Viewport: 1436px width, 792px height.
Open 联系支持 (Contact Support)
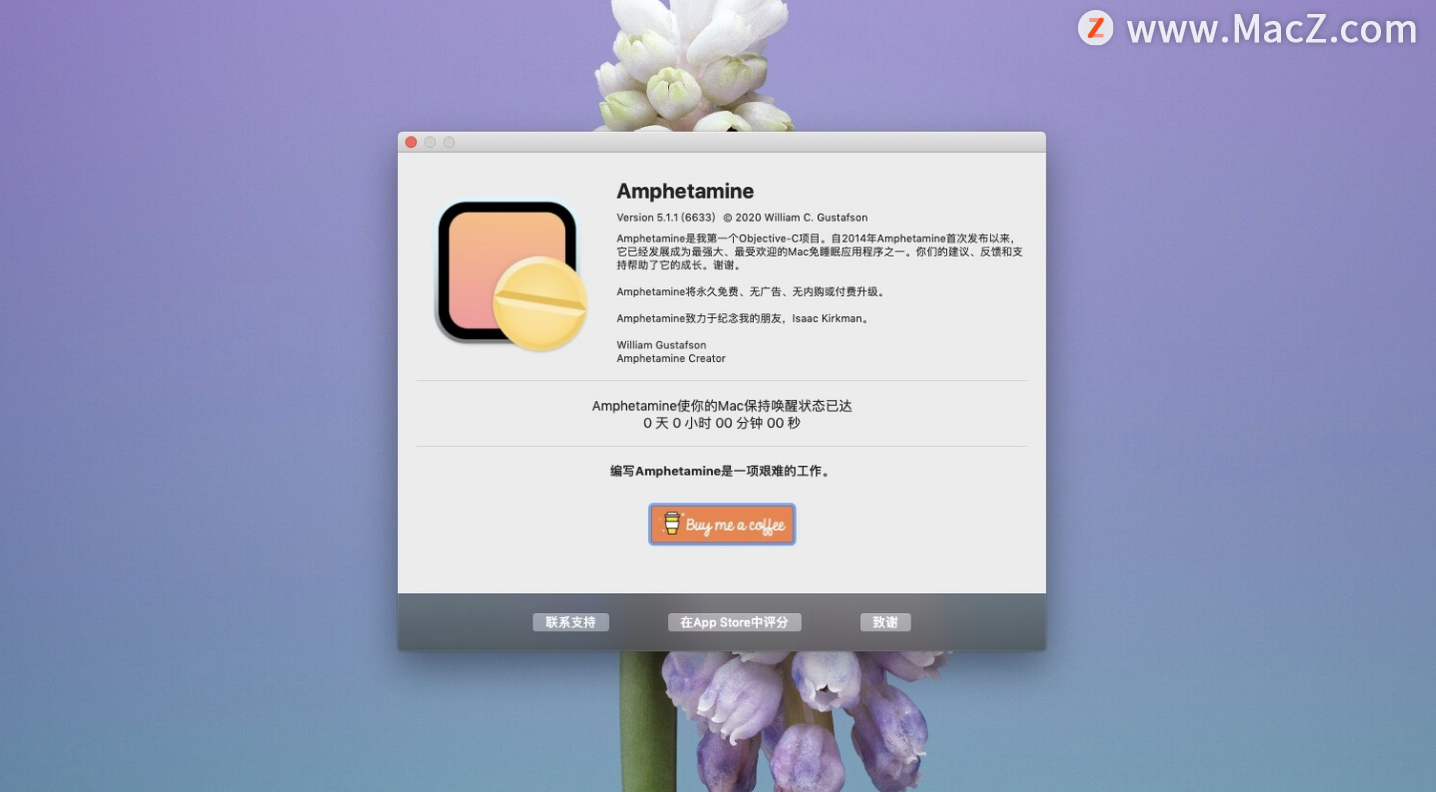[570, 622]
